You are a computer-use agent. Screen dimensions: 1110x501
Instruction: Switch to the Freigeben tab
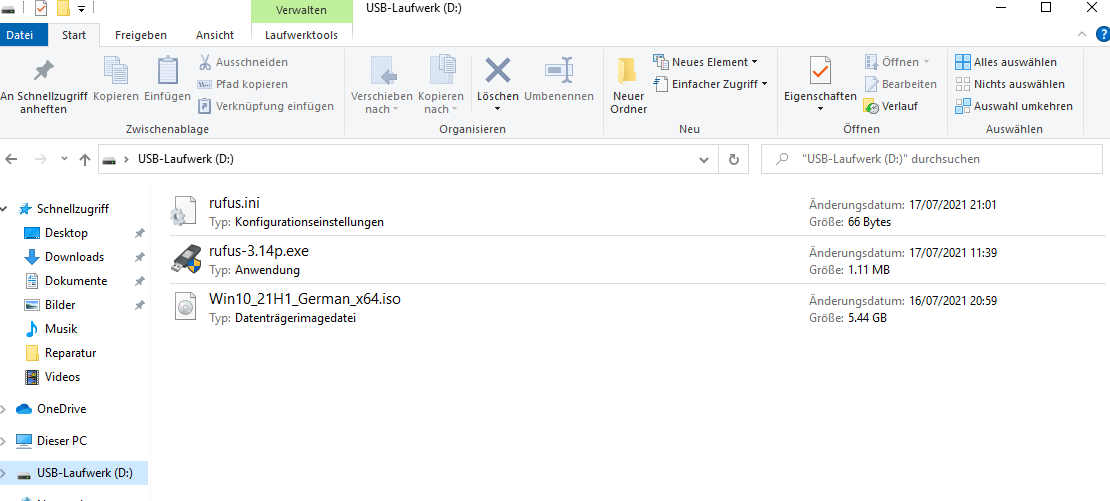point(141,35)
